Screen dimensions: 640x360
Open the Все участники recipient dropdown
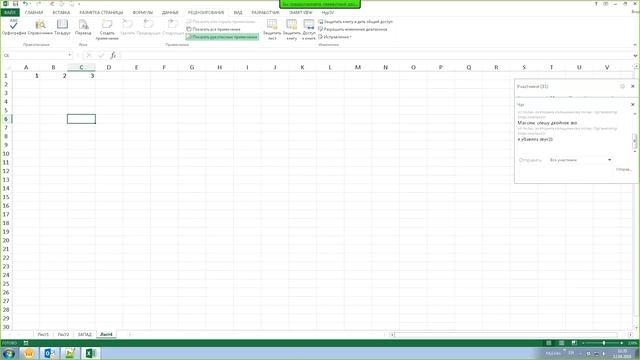point(580,160)
